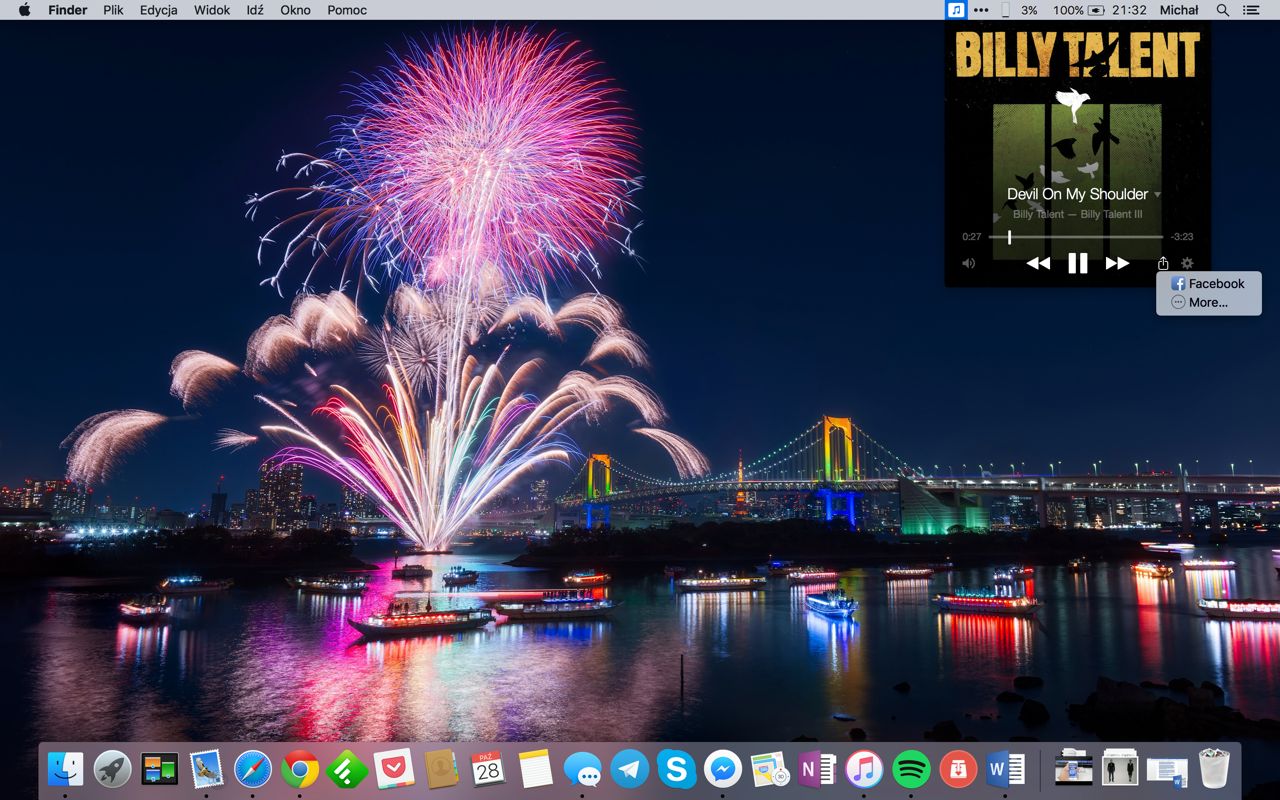Open the three-dots menu bar extra
The image size is (1280, 800).
coord(981,10)
